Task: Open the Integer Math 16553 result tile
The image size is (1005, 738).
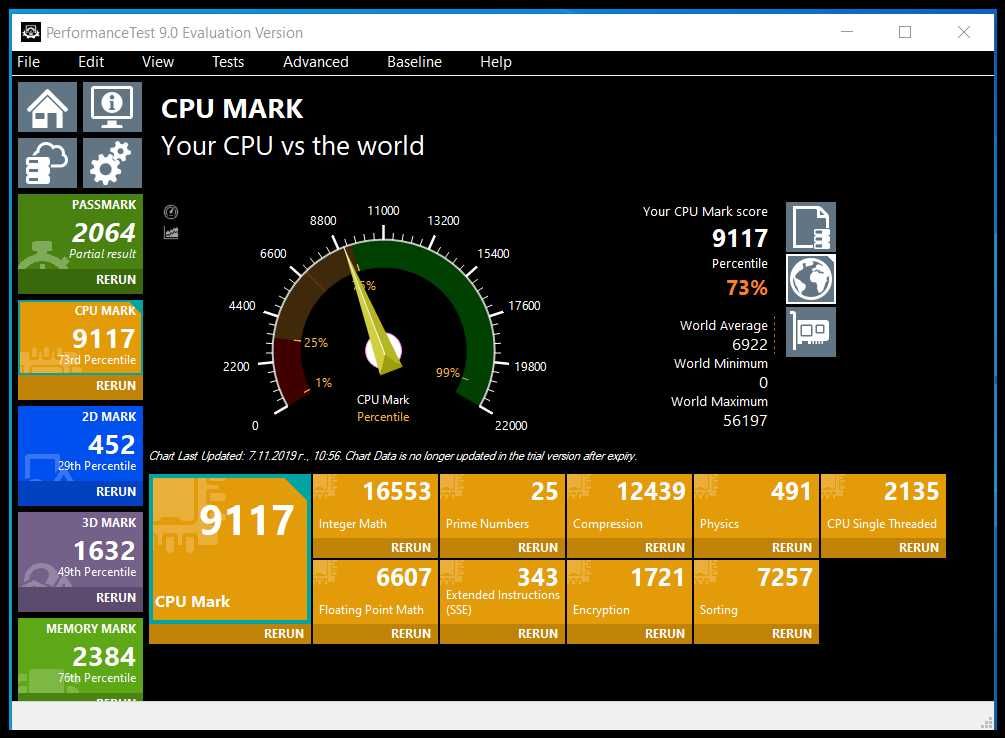Action: click(376, 507)
